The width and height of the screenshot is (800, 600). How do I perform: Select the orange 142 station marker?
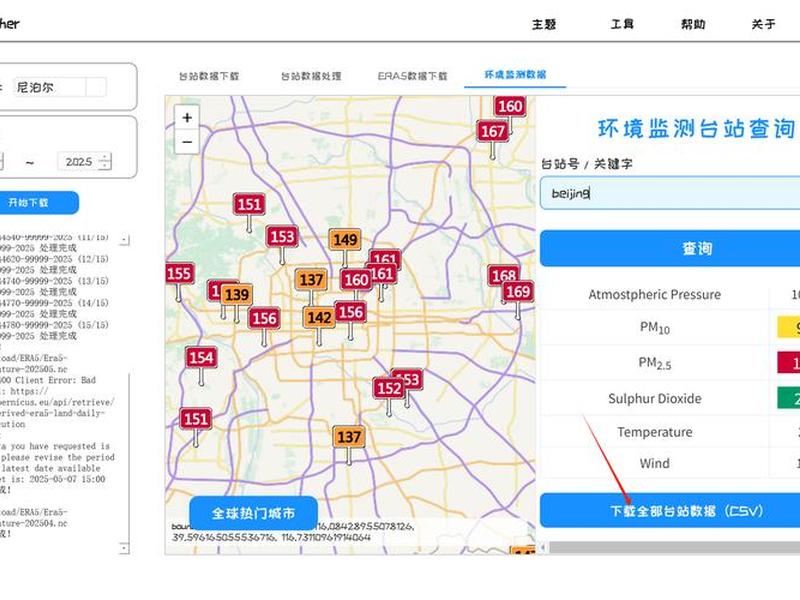[319, 318]
